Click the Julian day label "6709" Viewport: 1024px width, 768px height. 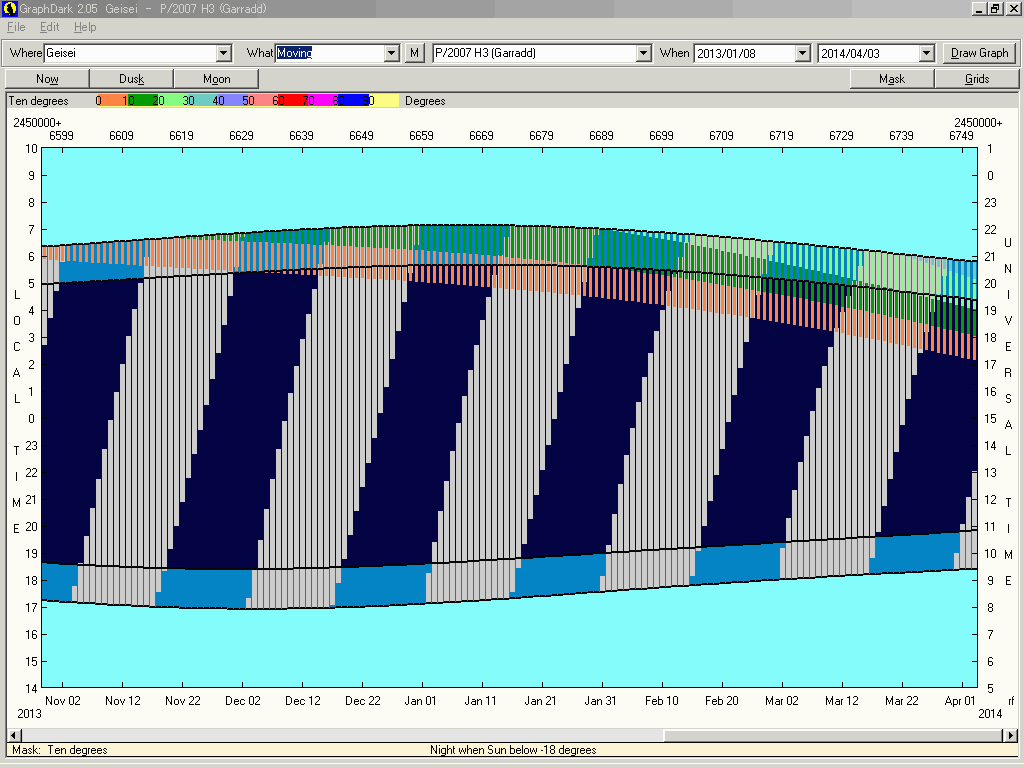click(x=722, y=136)
